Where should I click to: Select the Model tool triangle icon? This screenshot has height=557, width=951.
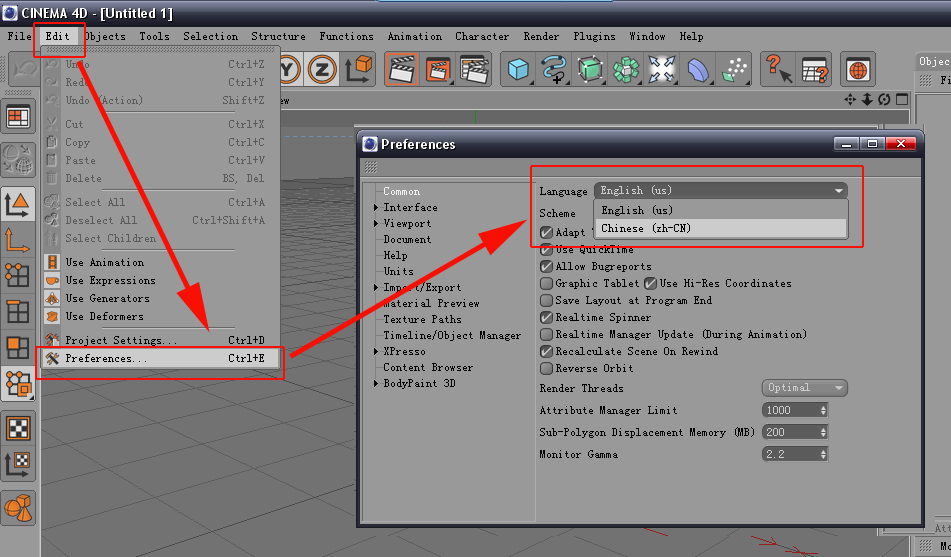[18, 204]
